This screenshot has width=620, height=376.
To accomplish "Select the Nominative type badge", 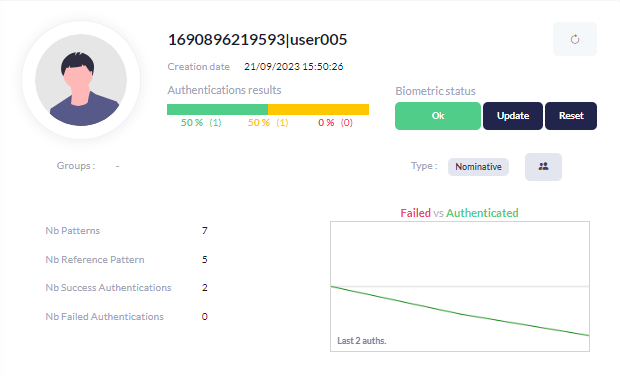I will coord(478,167).
